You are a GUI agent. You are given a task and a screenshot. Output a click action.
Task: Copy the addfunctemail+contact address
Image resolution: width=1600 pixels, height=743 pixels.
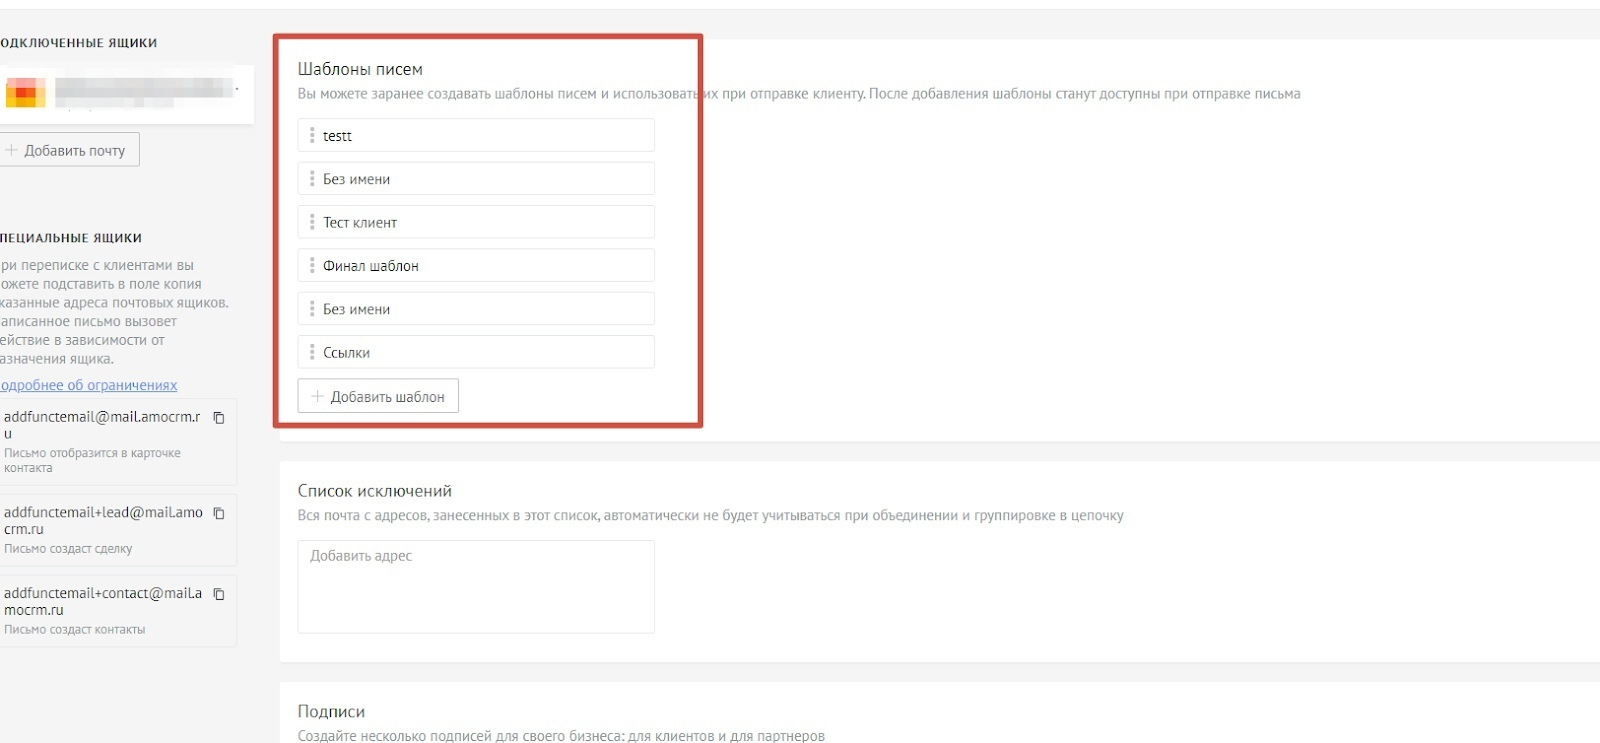pyautogui.click(x=219, y=594)
